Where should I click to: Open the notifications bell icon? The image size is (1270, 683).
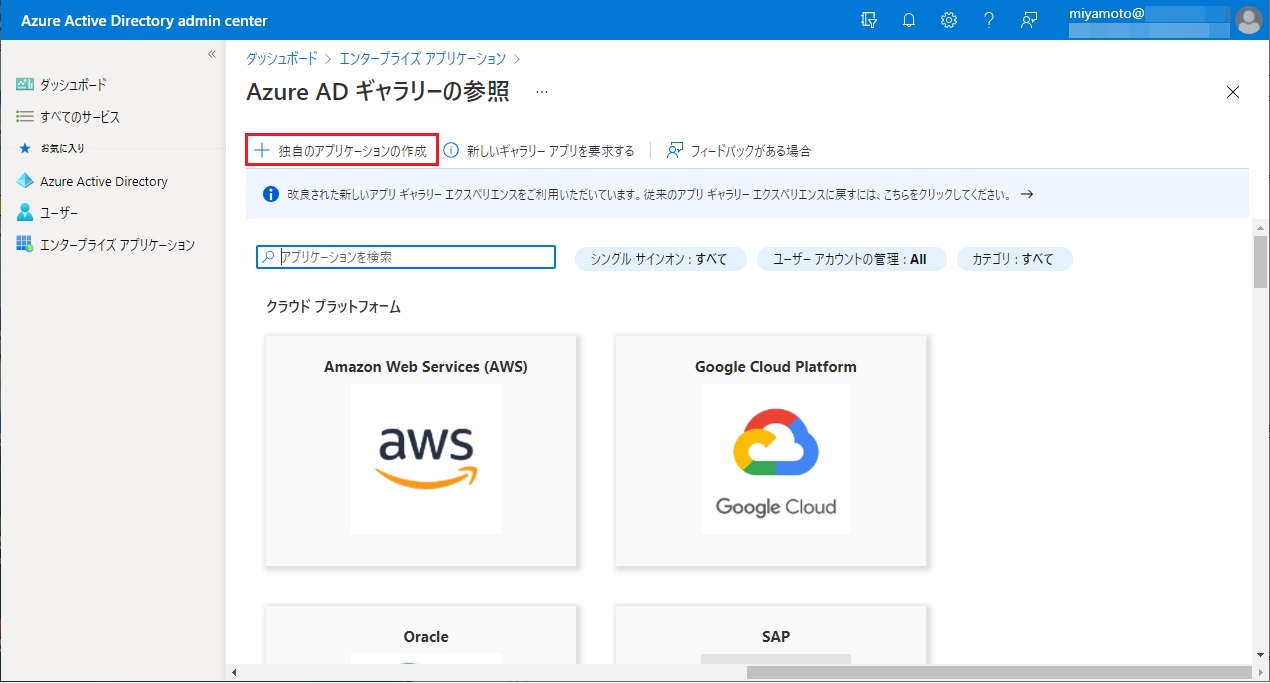(908, 20)
